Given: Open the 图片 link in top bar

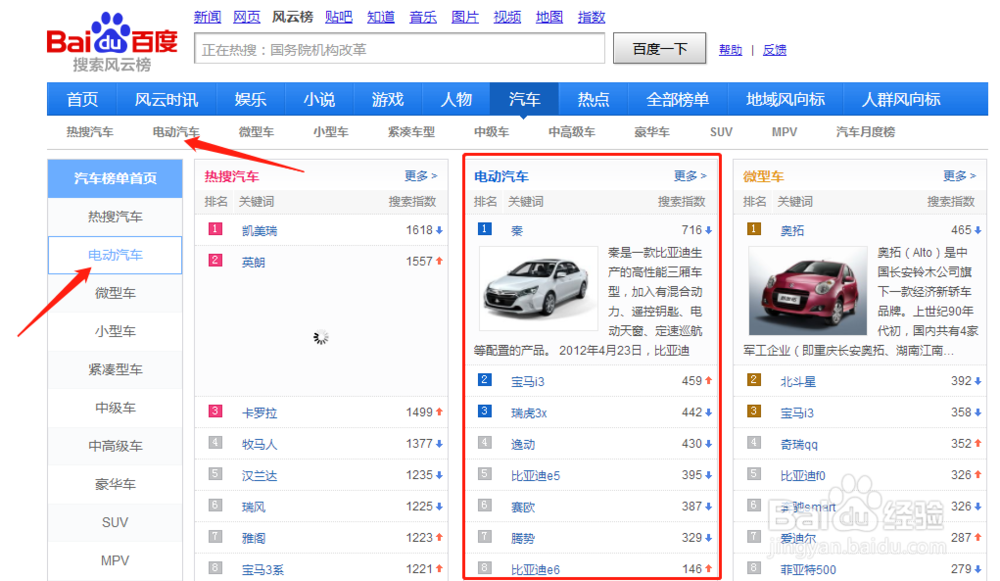Looking at the screenshot, I should 465,17.
